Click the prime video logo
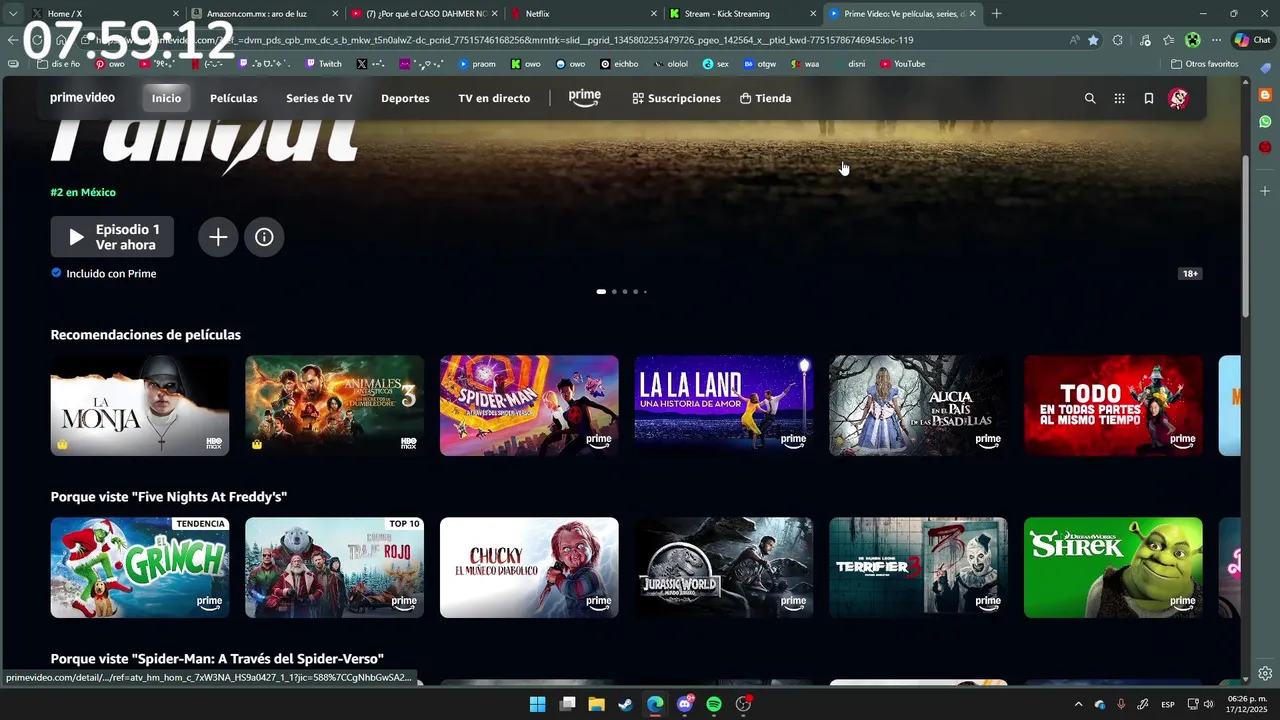The image size is (1280, 720). click(82, 98)
